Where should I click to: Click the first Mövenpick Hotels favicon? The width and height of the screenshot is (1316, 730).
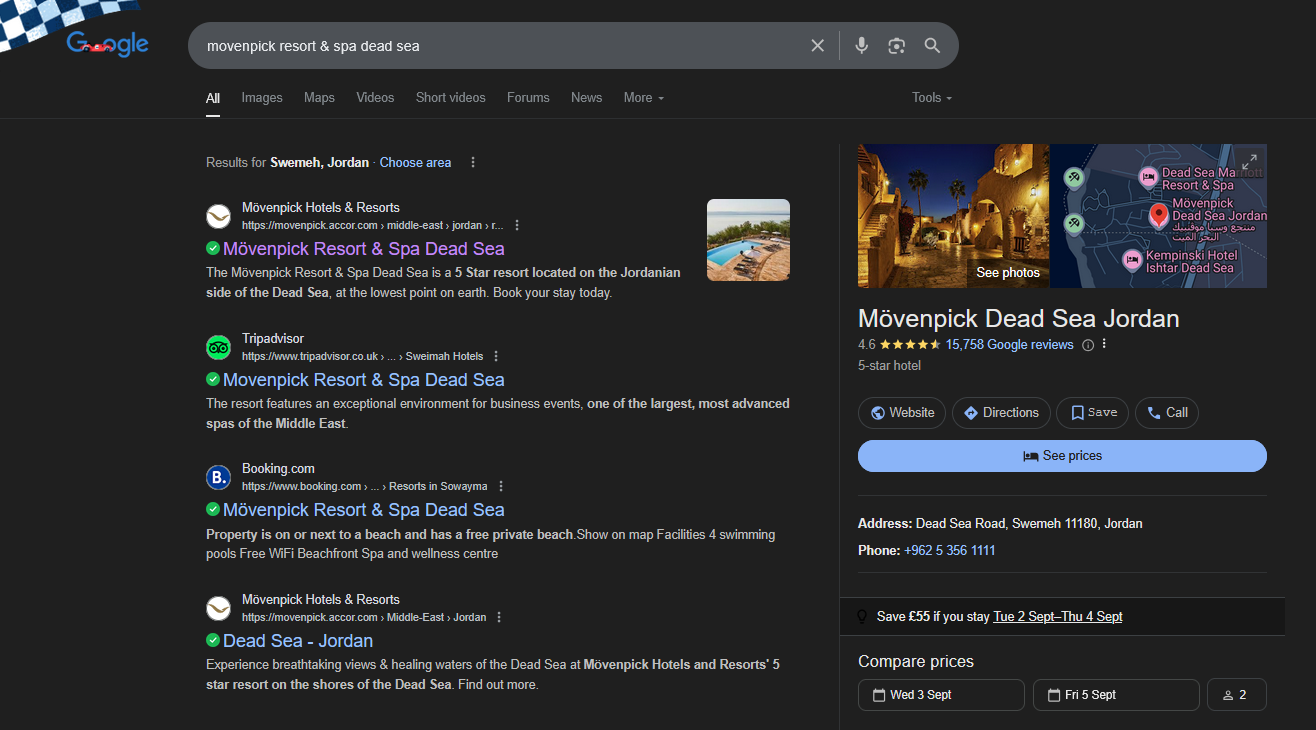[x=218, y=216]
